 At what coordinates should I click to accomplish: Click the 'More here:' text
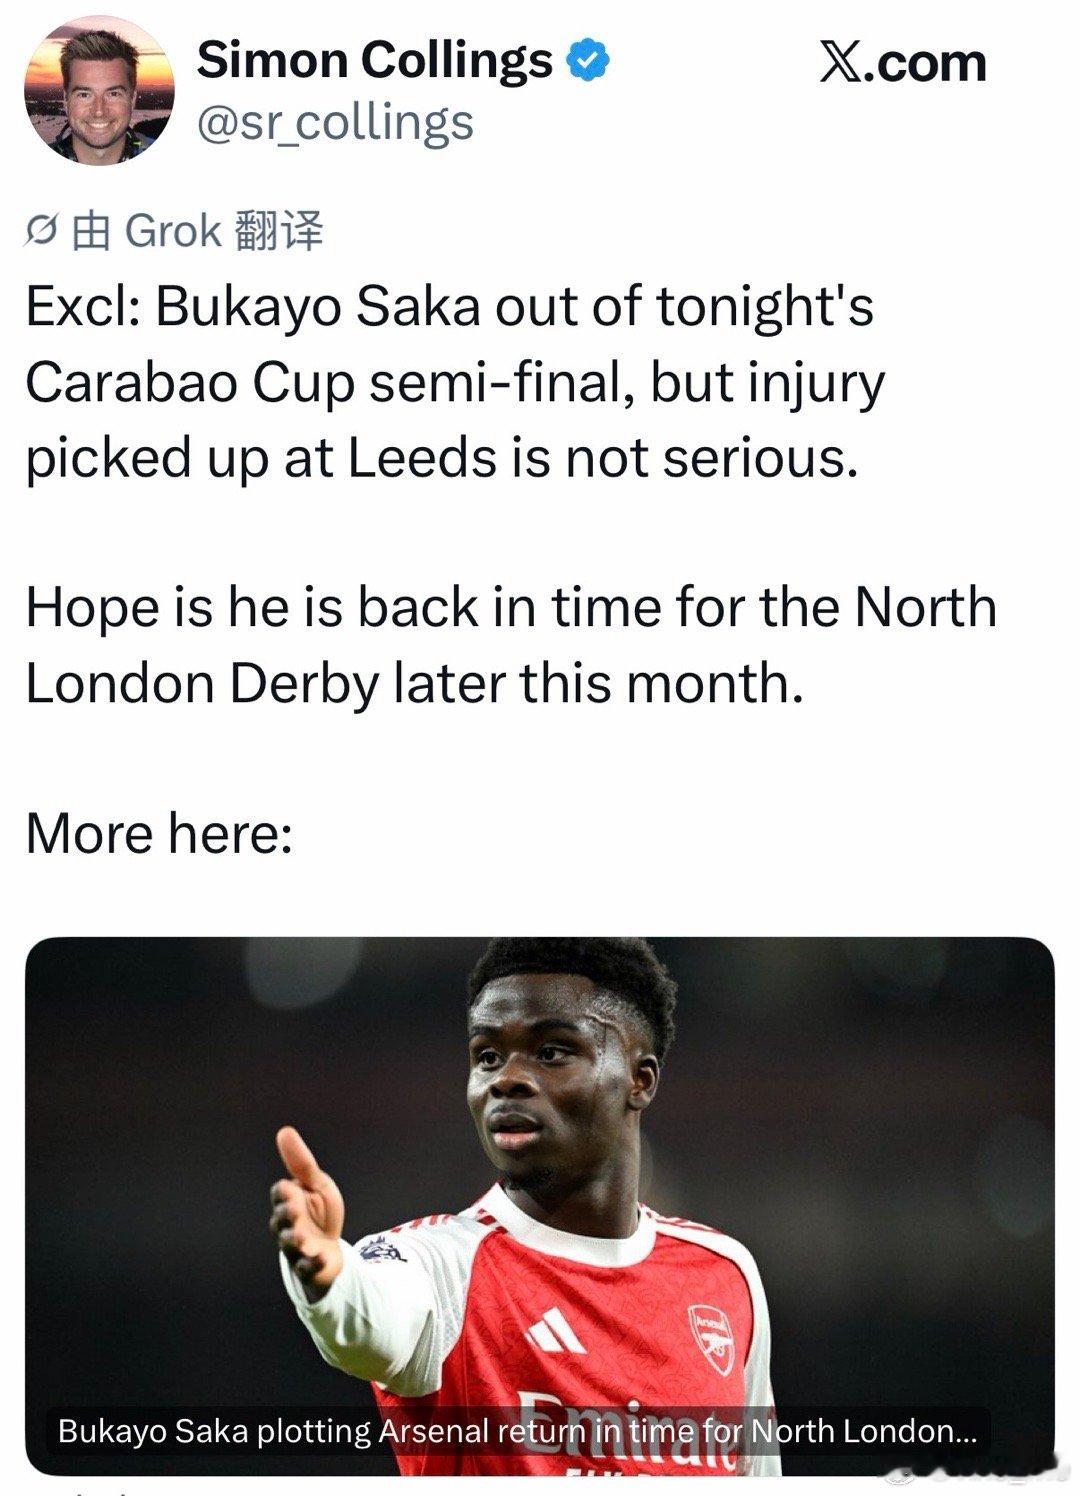click(159, 833)
